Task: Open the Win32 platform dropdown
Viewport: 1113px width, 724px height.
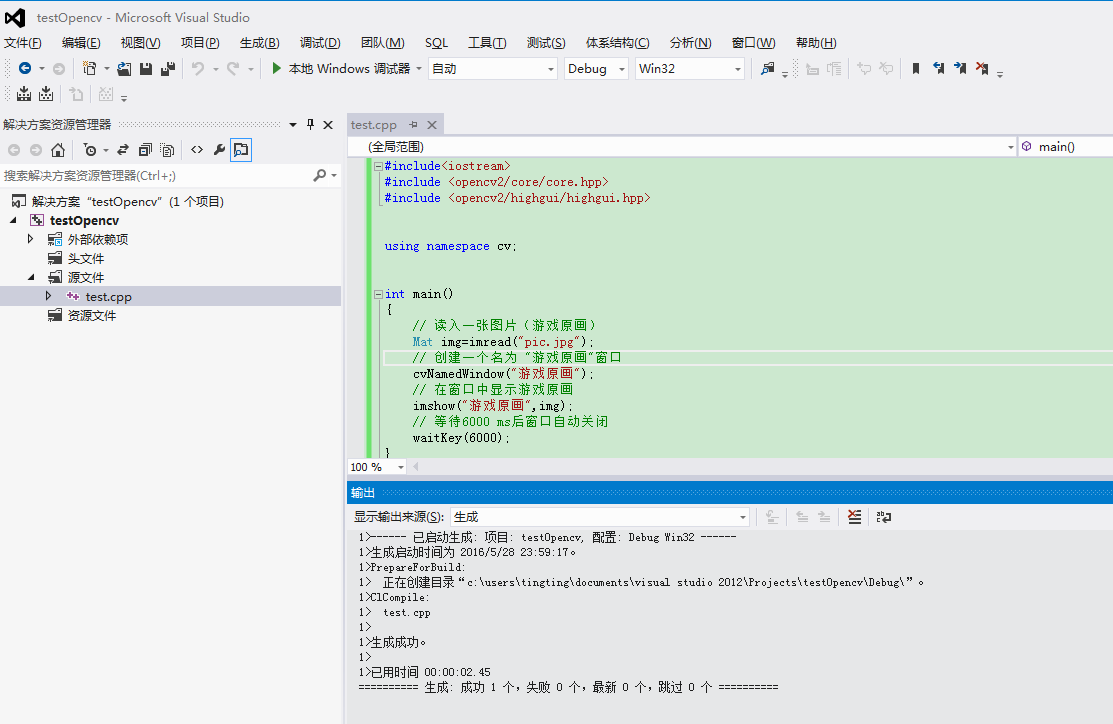Action: (690, 69)
